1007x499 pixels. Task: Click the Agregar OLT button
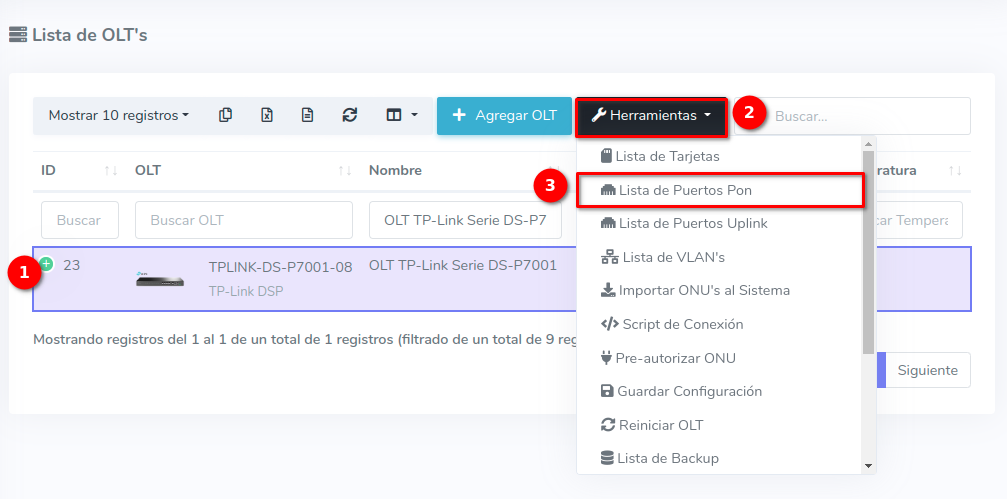coord(504,115)
